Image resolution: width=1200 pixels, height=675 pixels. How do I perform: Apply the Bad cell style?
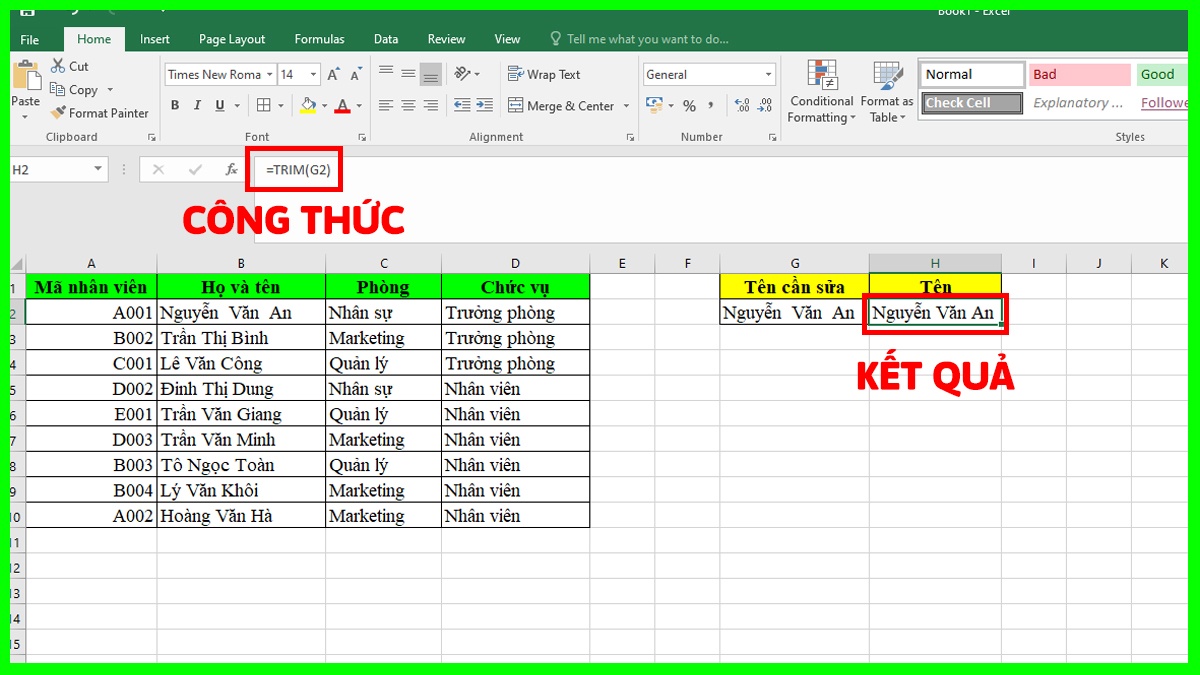(1080, 74)
